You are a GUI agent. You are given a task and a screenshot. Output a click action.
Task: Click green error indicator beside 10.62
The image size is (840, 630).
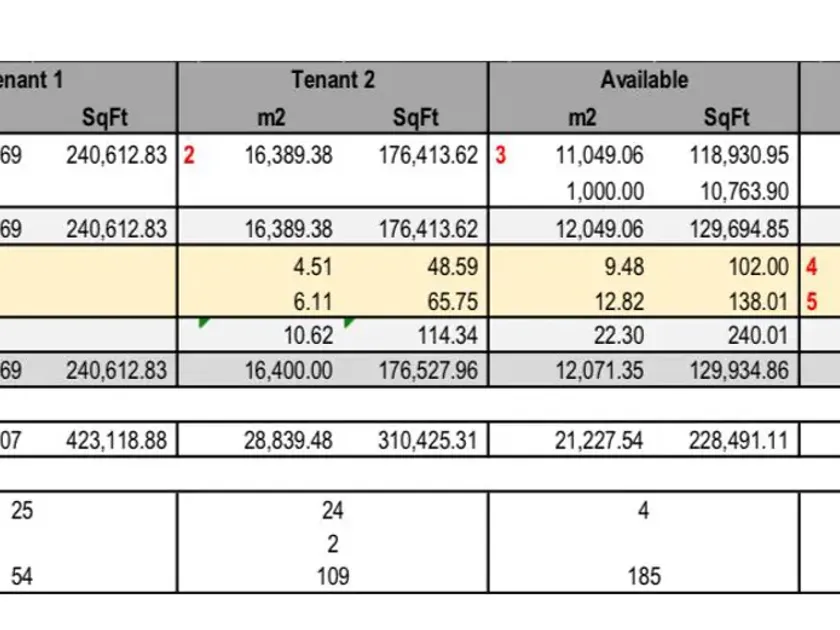(x=204, y=322)
